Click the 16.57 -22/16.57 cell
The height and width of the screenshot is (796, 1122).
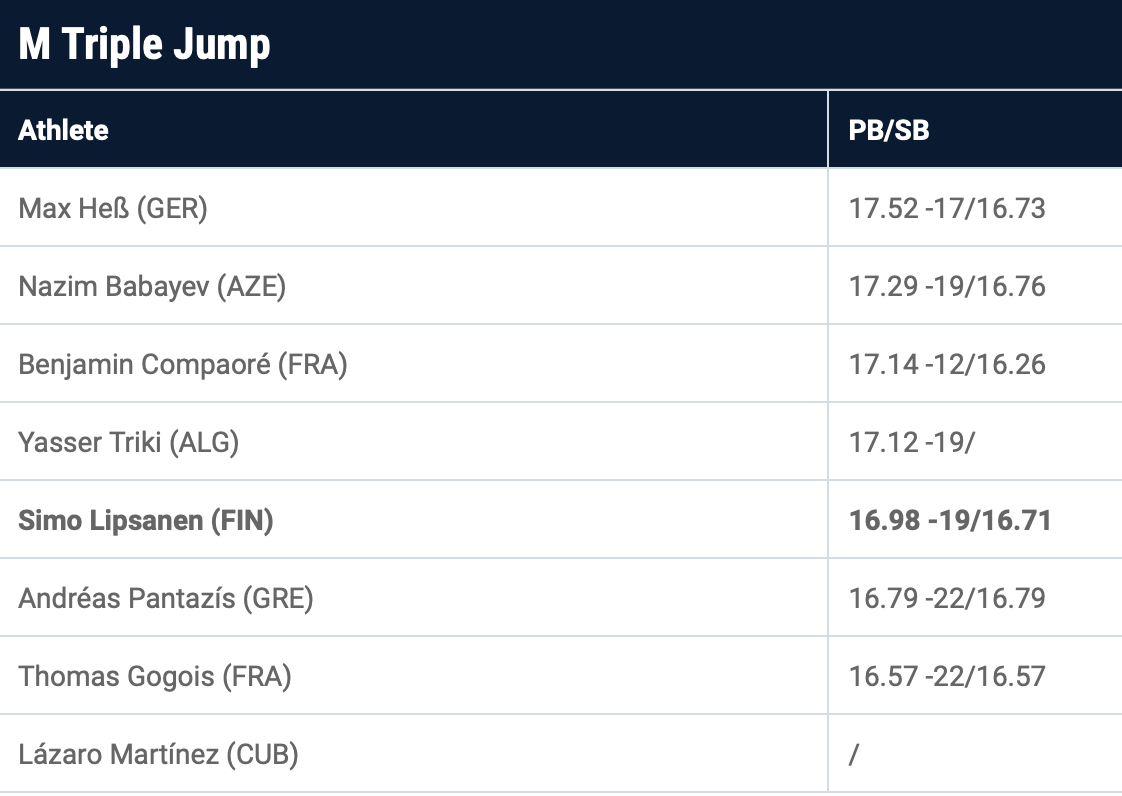point(946,676)
